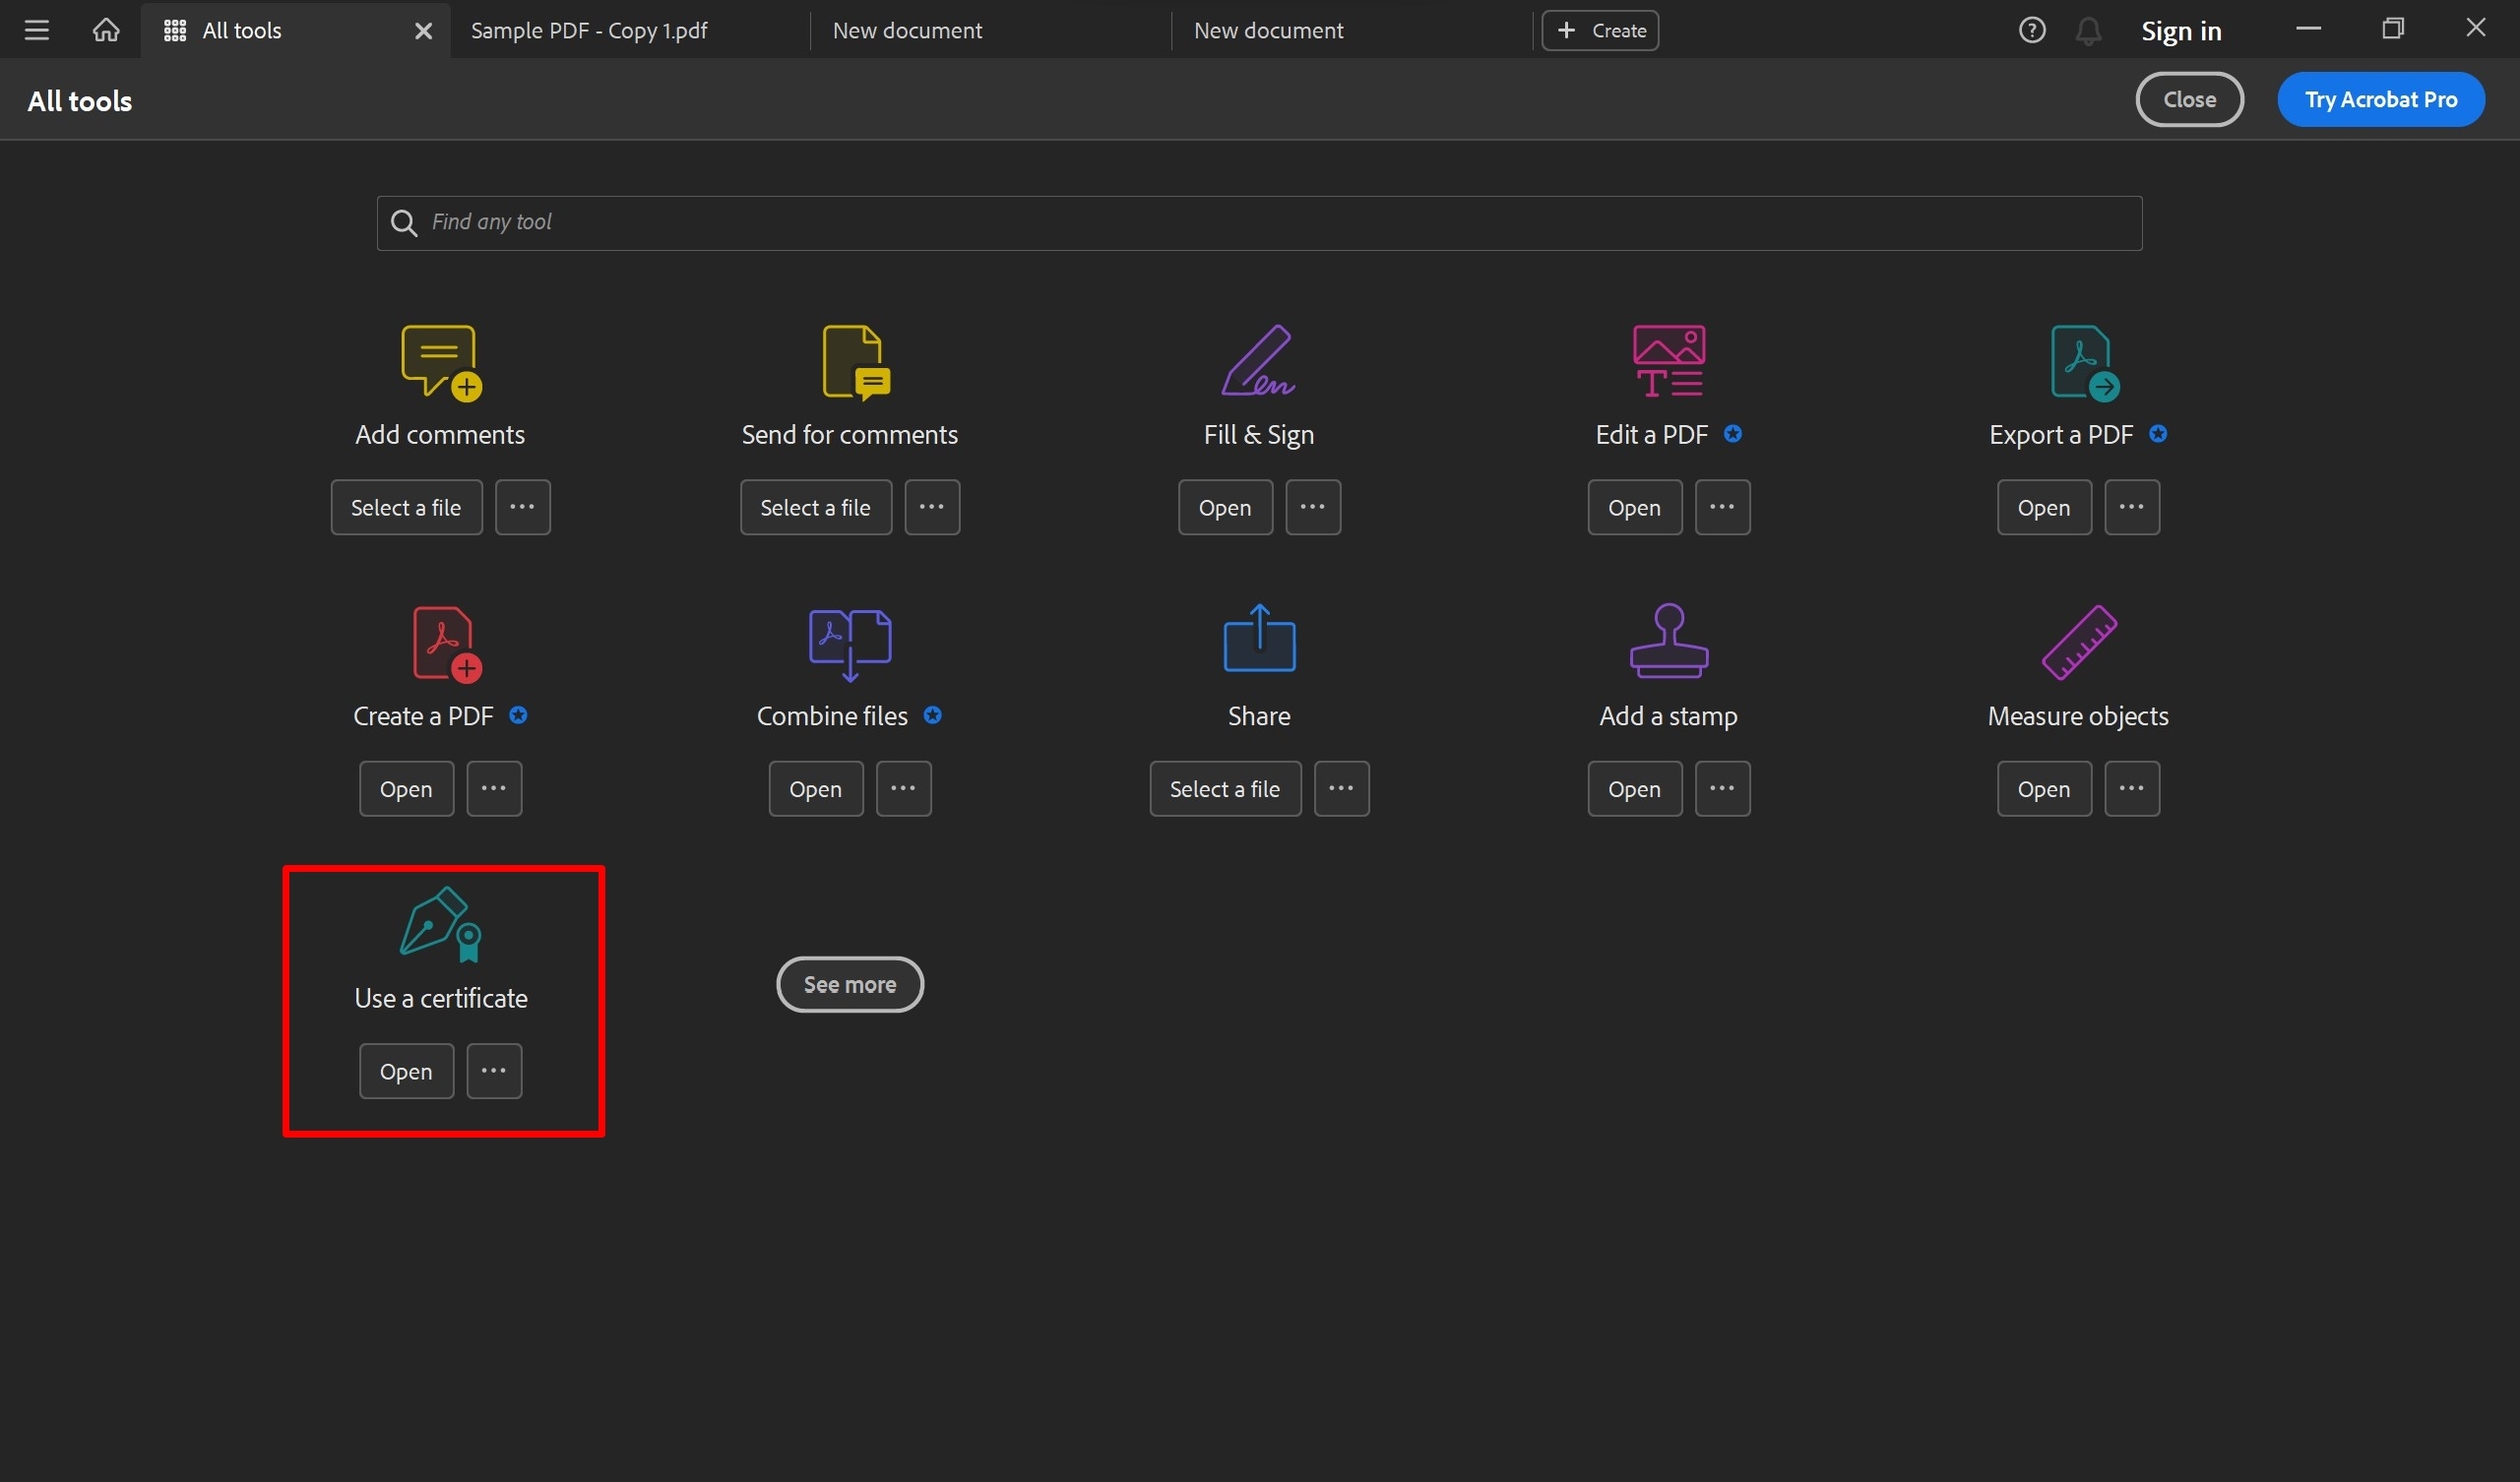Open the Add comments tool icon
The width and height of the screenshot is (2520, 1482).
pos(440,361)
